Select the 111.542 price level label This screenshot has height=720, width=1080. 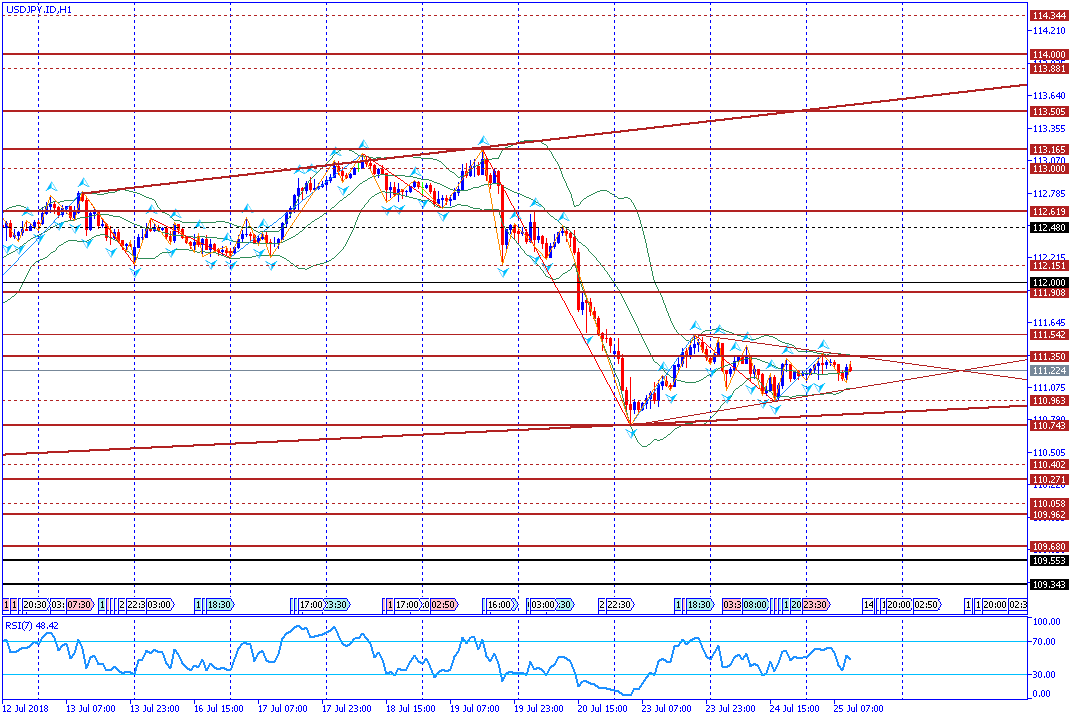(1048, 334)
